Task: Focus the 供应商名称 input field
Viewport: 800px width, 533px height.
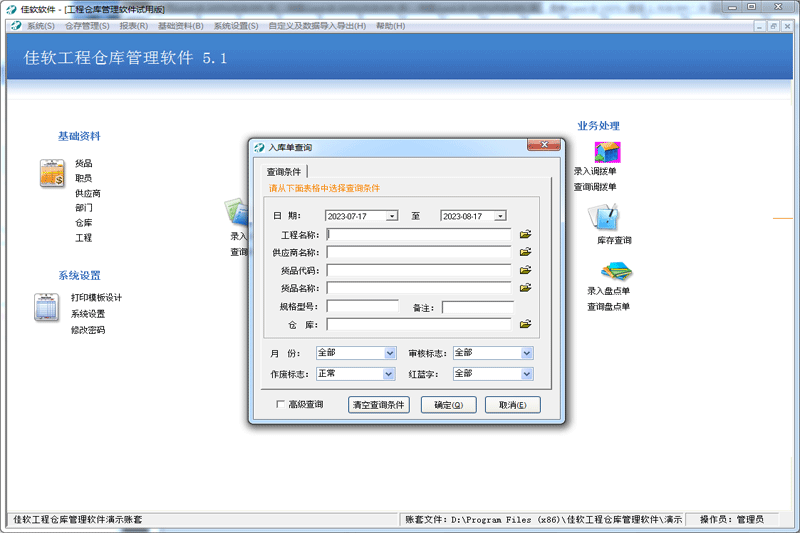Action: (419, 252)
